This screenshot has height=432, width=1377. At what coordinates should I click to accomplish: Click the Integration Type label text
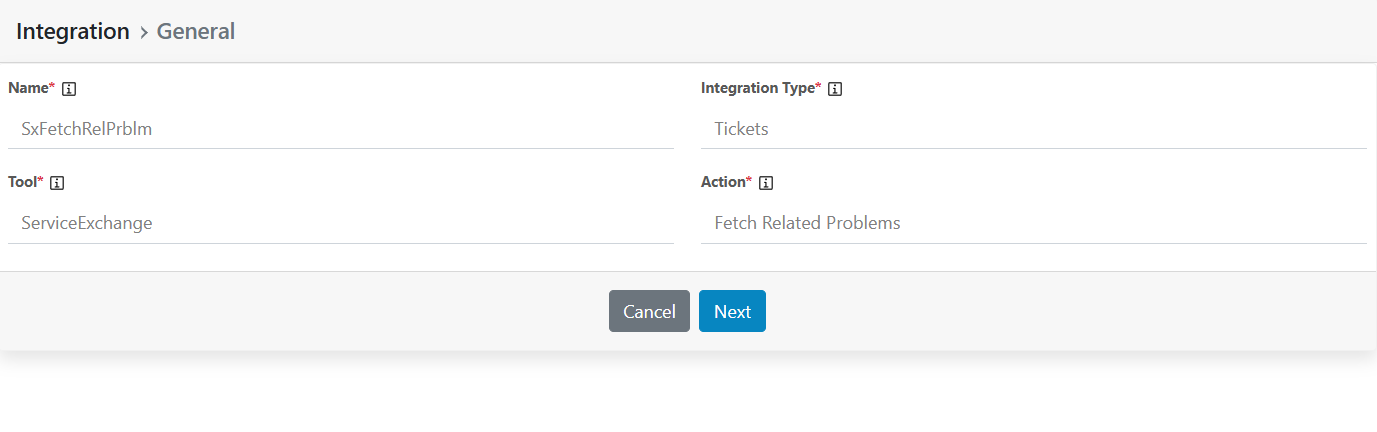click(757, 88)
